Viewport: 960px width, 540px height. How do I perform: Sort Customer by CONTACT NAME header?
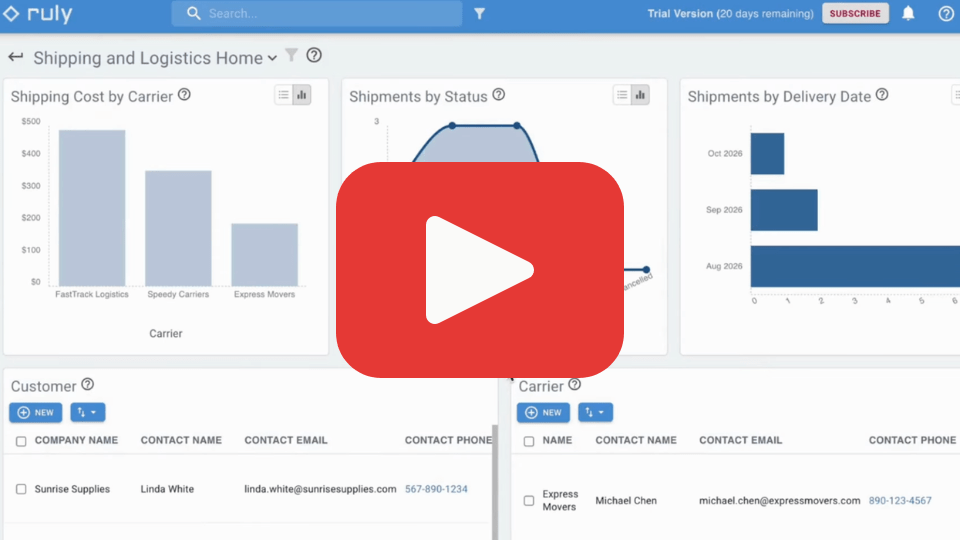click(x=181, y=440)
